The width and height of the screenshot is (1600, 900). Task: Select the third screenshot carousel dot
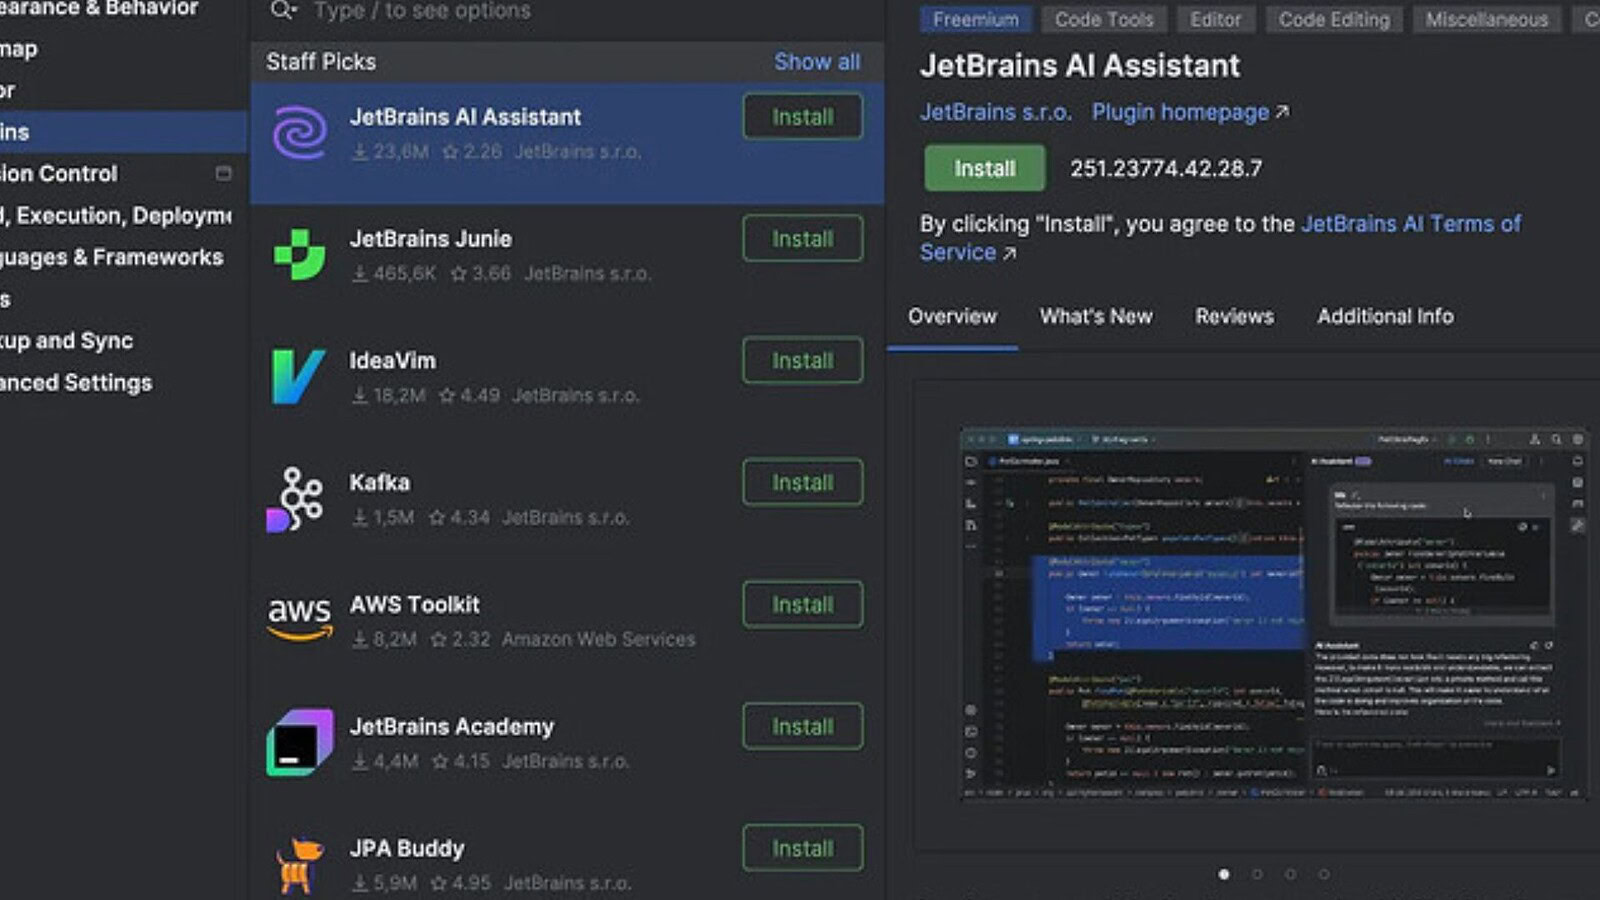click(1290, 874)
